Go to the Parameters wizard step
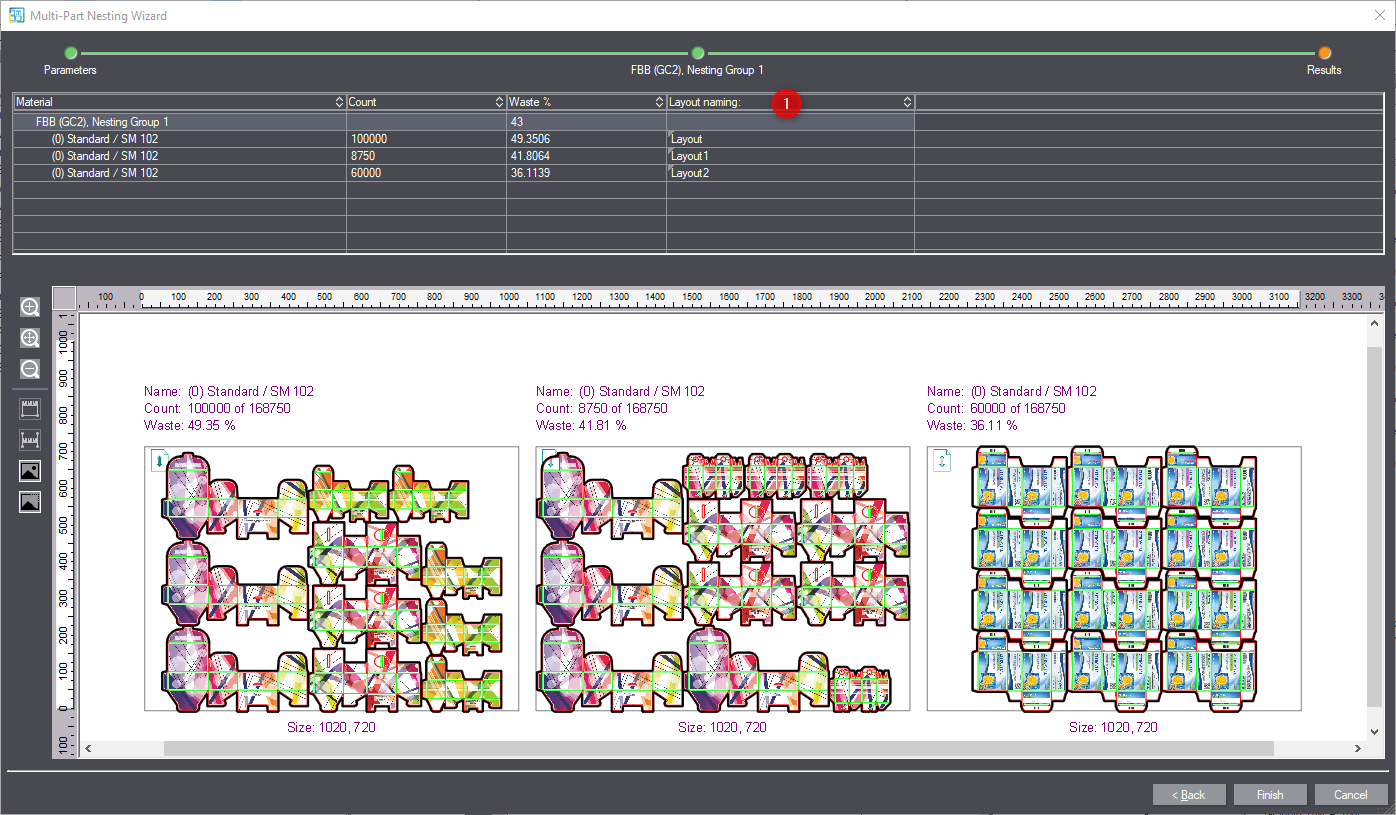This screenshot has width=1396, height=815. [x=70, y=53]
